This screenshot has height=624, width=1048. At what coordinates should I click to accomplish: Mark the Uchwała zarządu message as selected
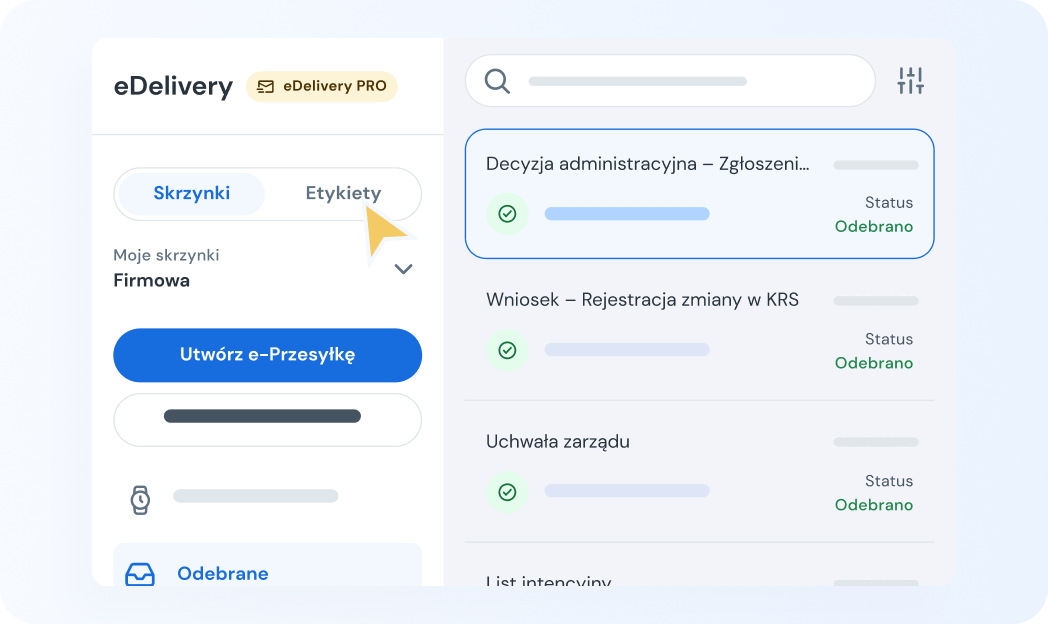699,470
